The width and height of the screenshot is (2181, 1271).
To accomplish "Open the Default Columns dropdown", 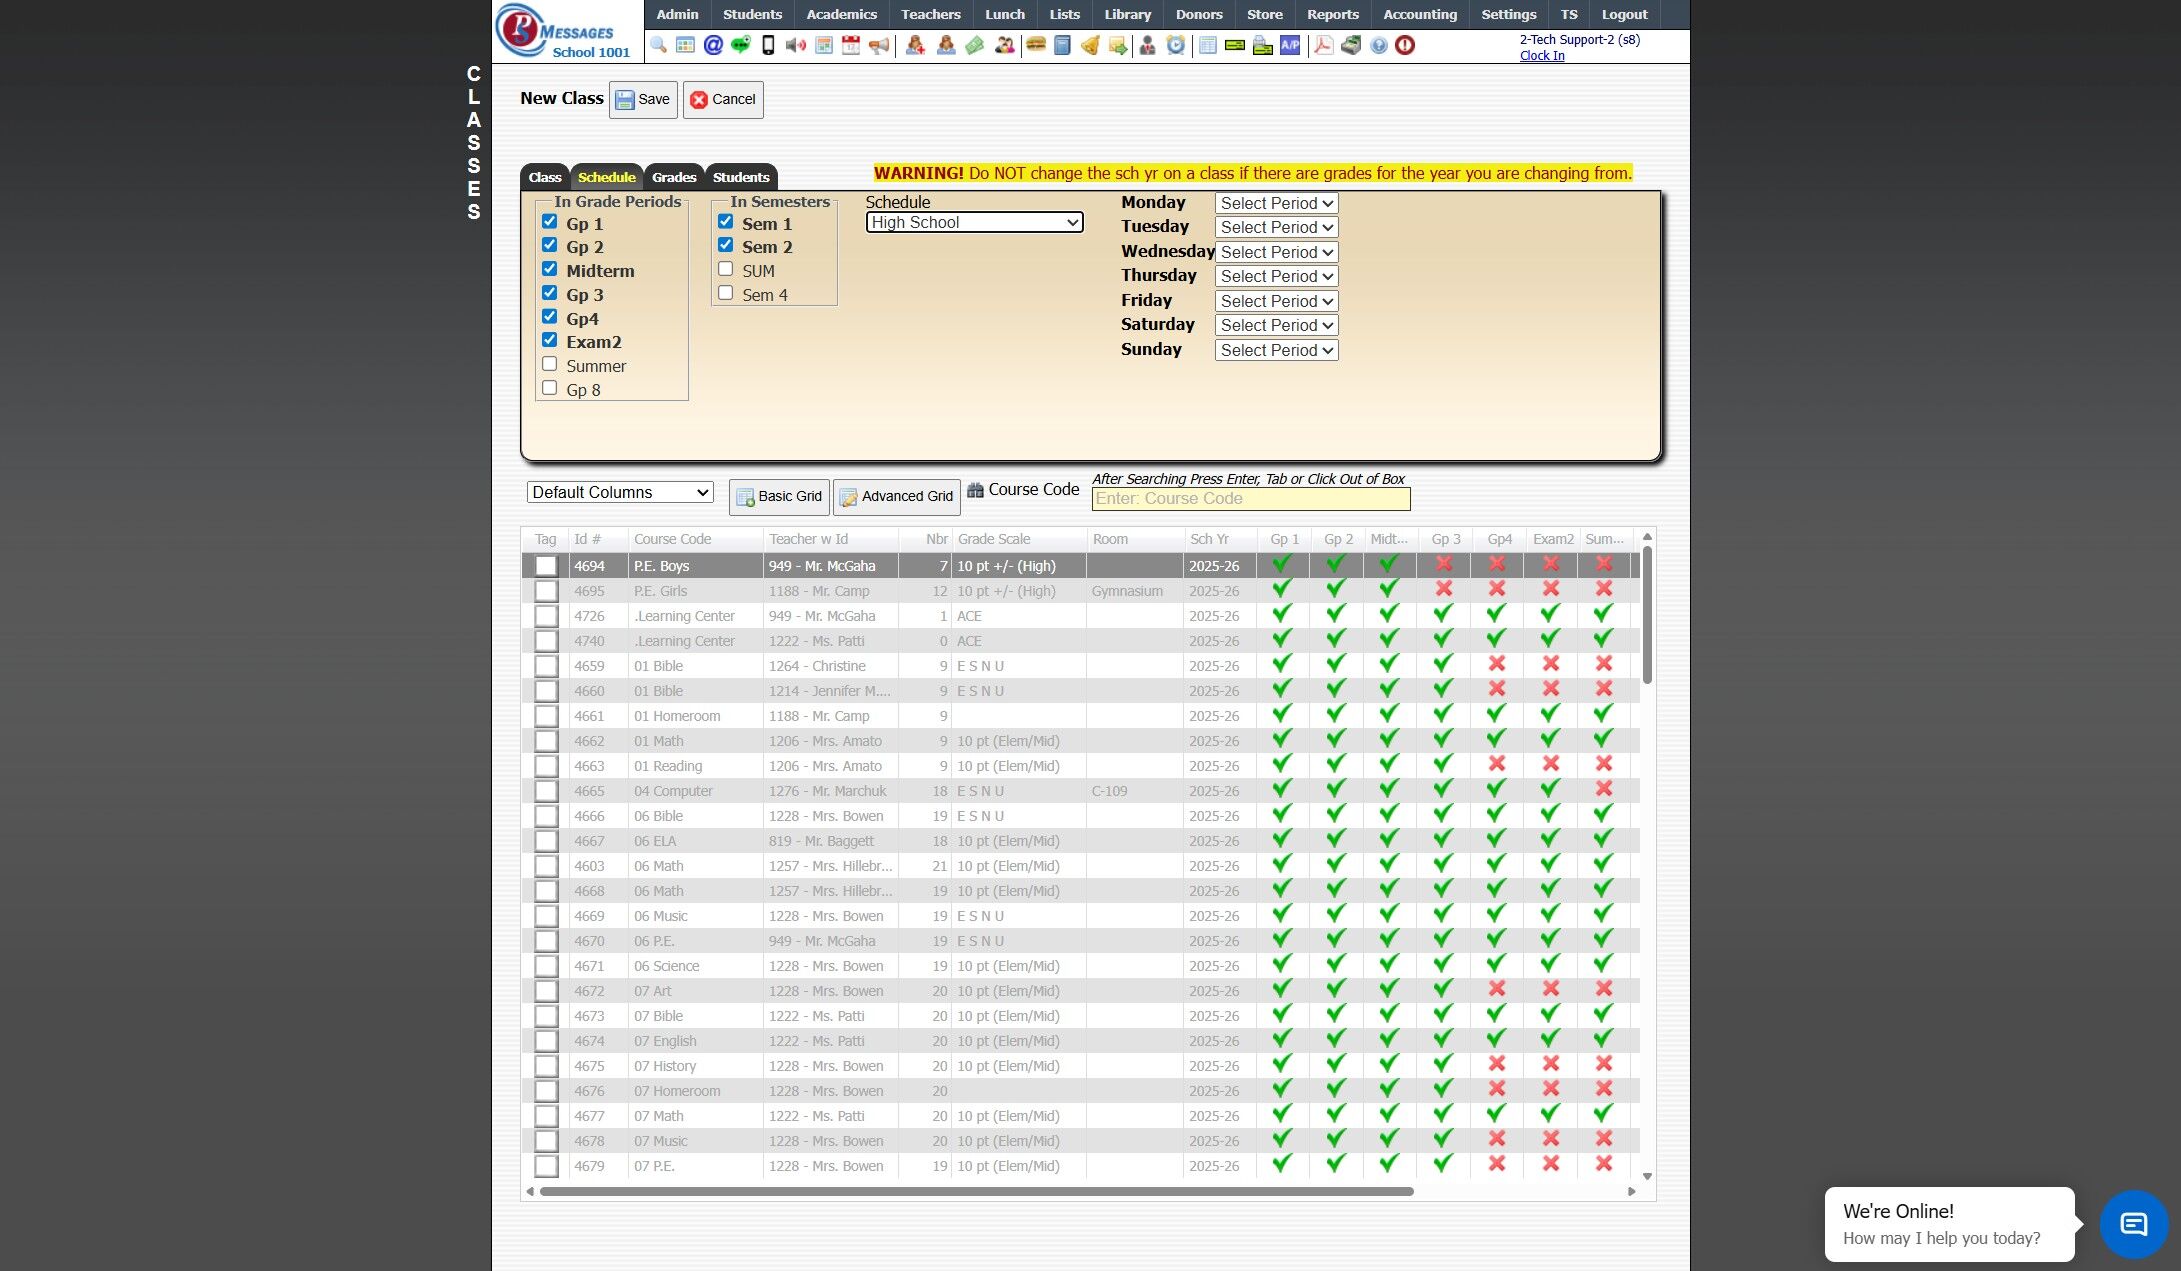I will 620,492.
